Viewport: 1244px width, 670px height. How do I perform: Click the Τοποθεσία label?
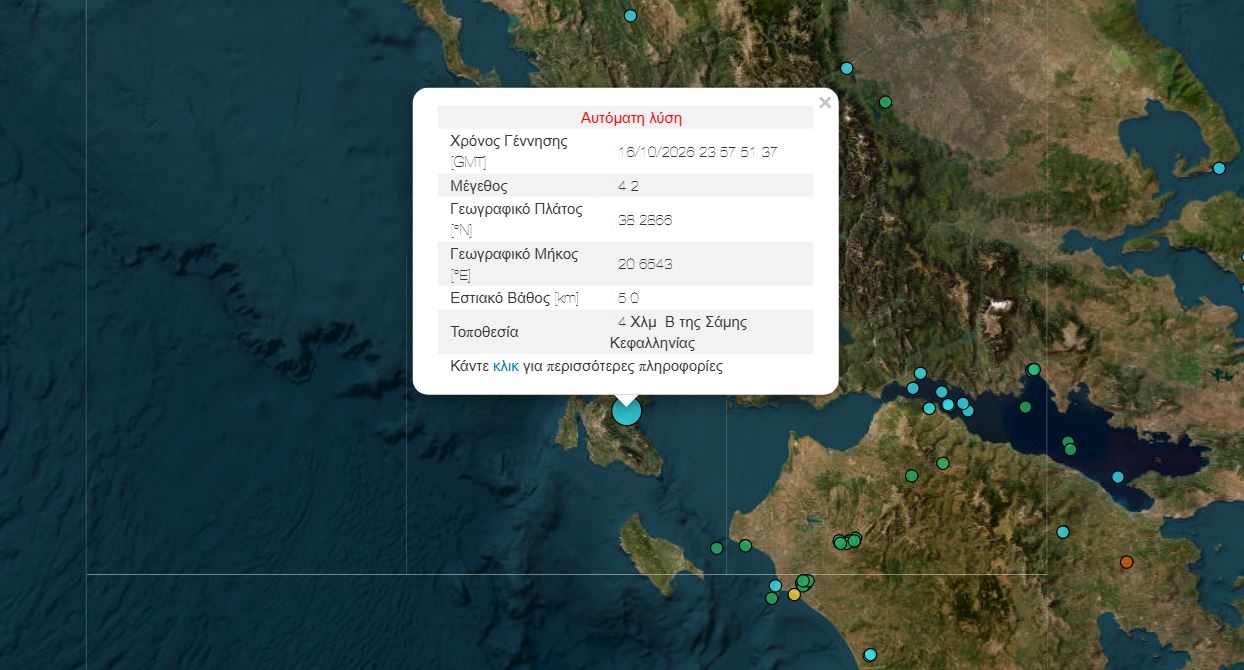point(485,332)
